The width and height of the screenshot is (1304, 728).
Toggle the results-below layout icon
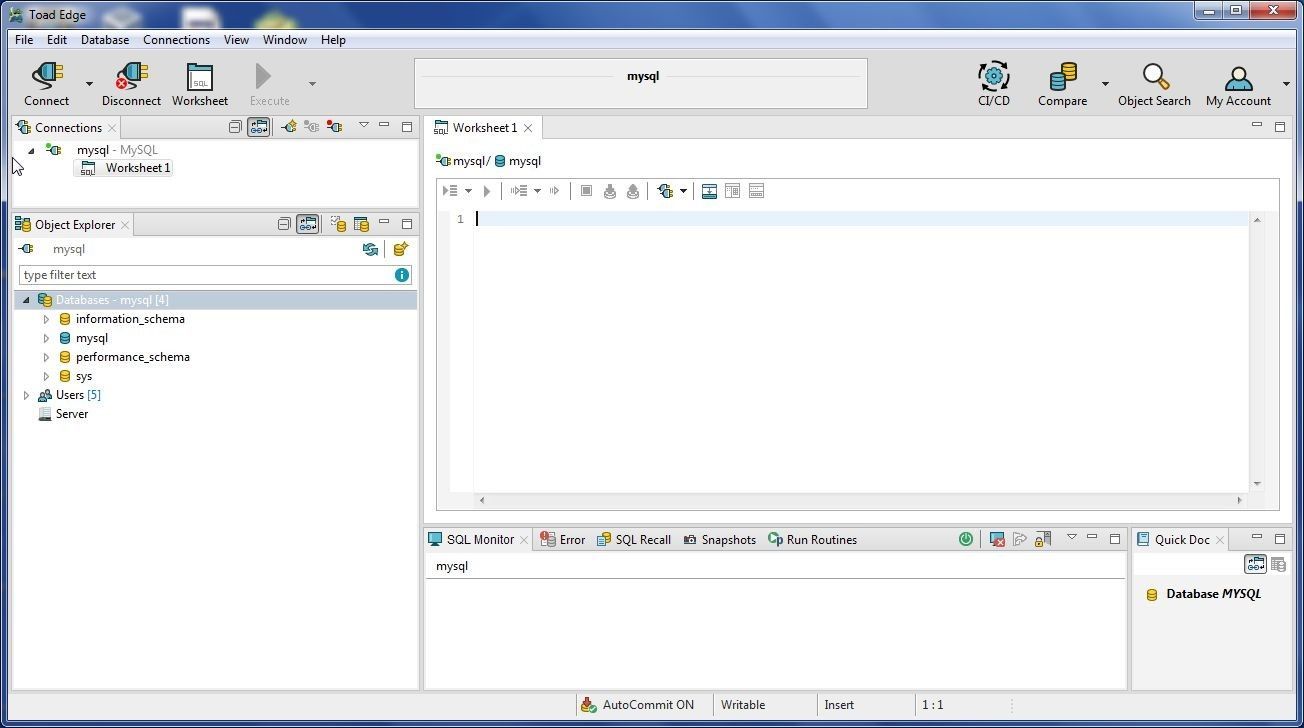[709, 191]
